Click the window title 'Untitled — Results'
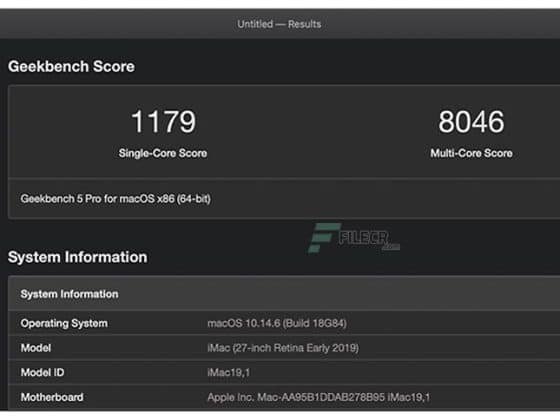 click(279, 24)
